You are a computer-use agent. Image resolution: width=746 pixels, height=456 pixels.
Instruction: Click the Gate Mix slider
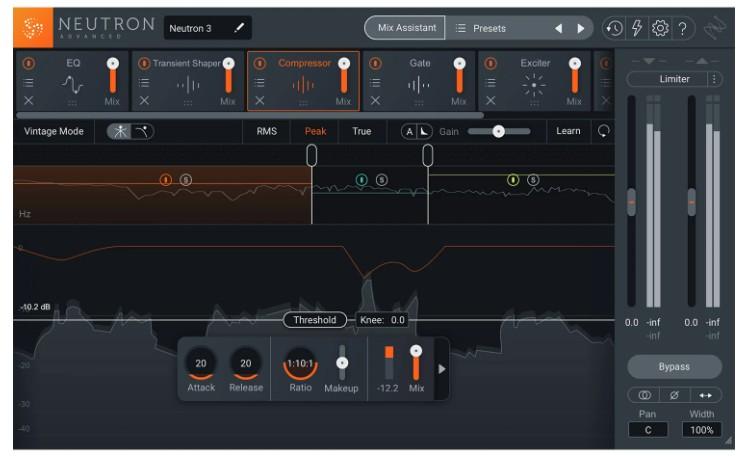tap(460, 76)
